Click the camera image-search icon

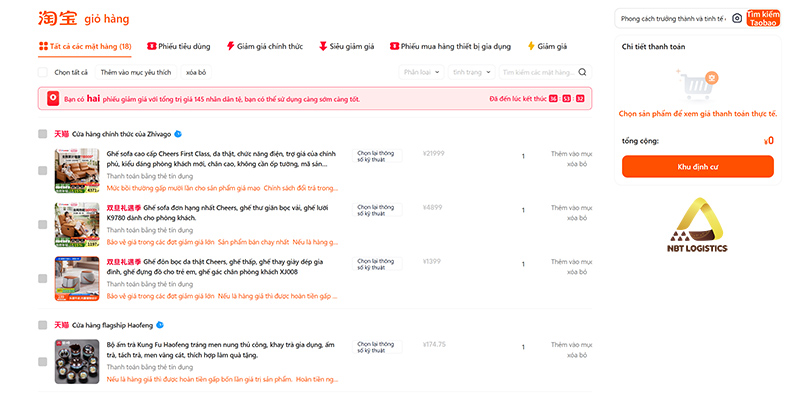737,18
